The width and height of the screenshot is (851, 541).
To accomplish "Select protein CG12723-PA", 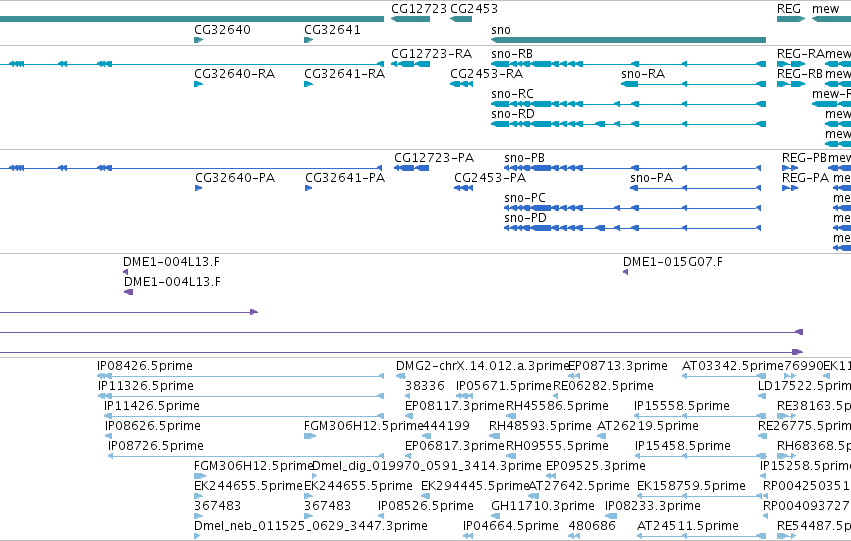I will click(x=411, y=168).
